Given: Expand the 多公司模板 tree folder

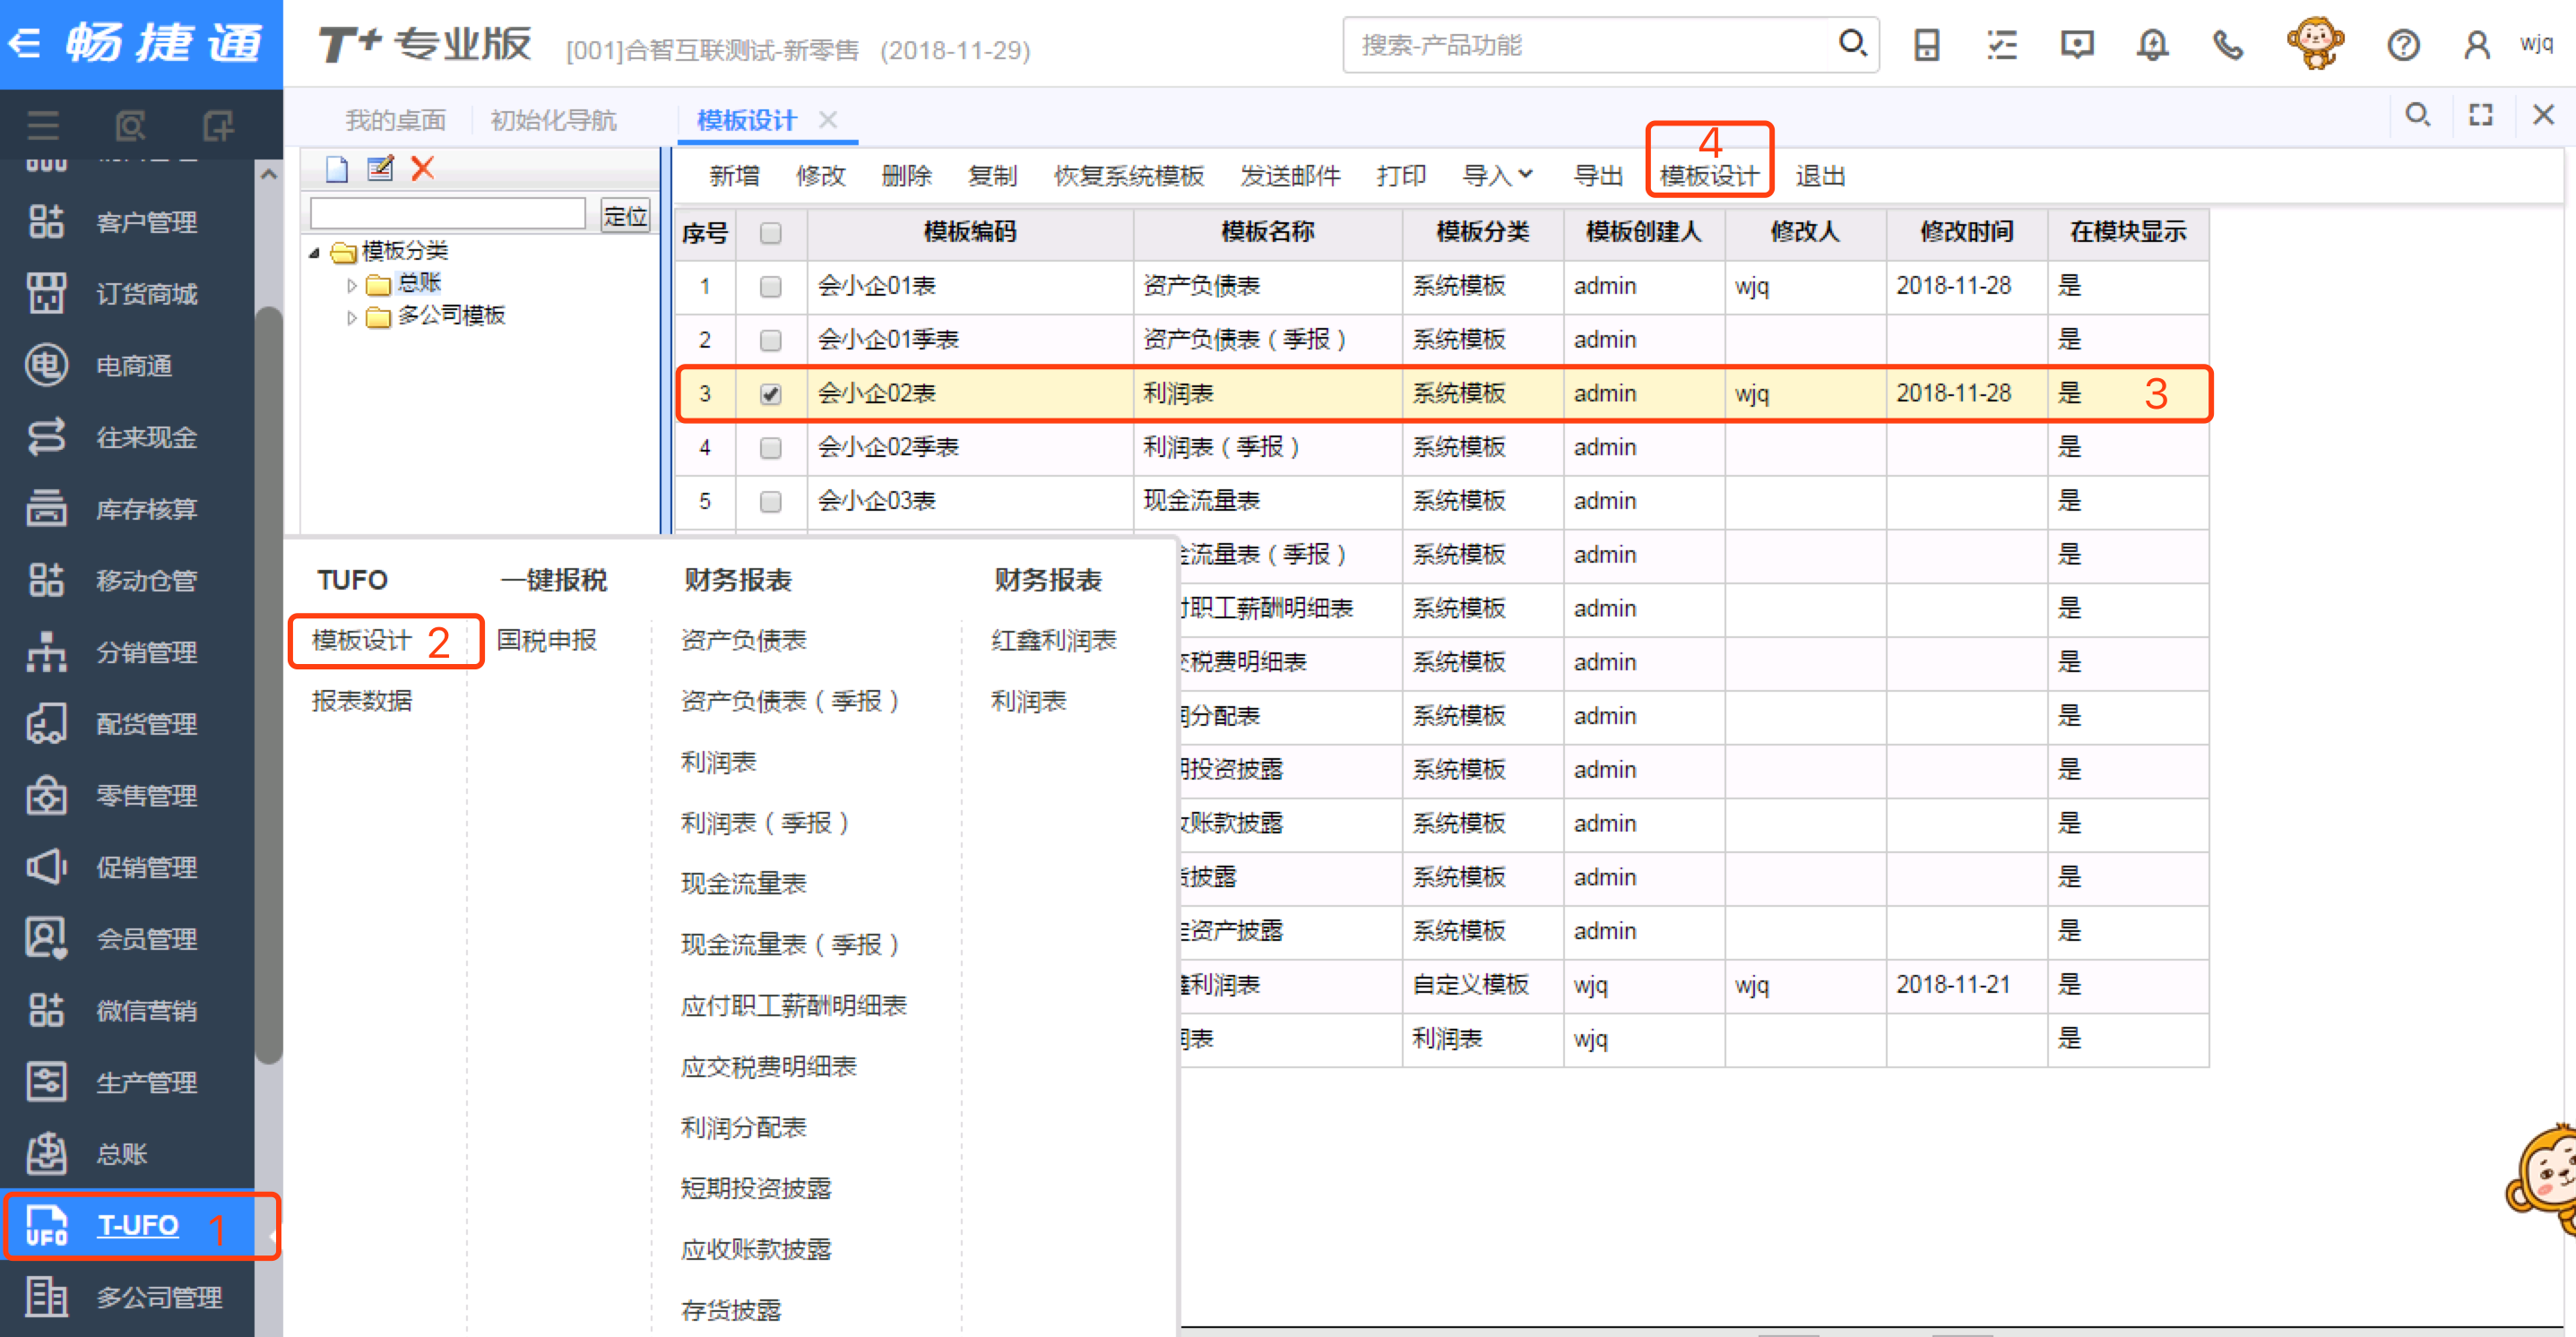Looking at the screenshot, I should coord(351,318).
